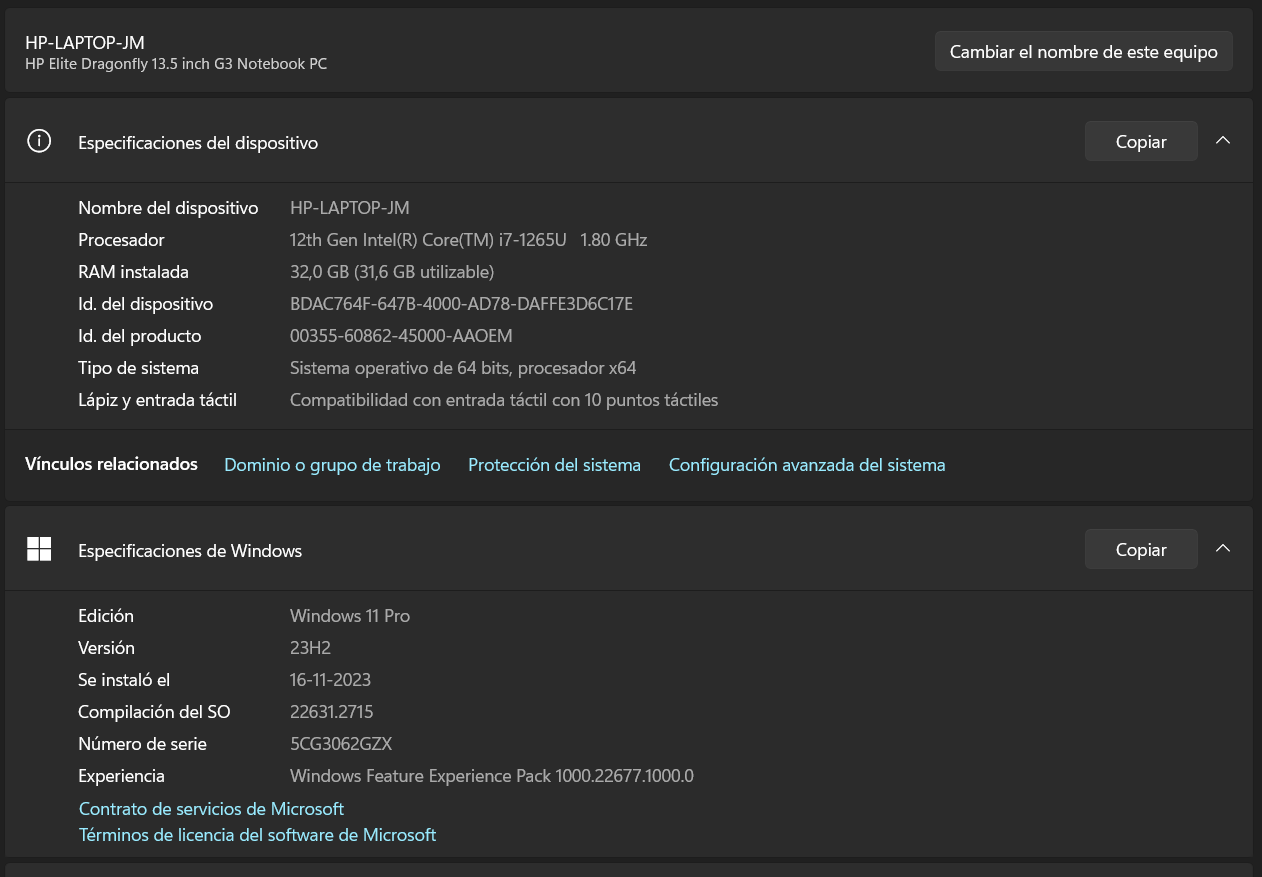
Task: Select edition value Windows 11 Pro
Action: (350, 616)
